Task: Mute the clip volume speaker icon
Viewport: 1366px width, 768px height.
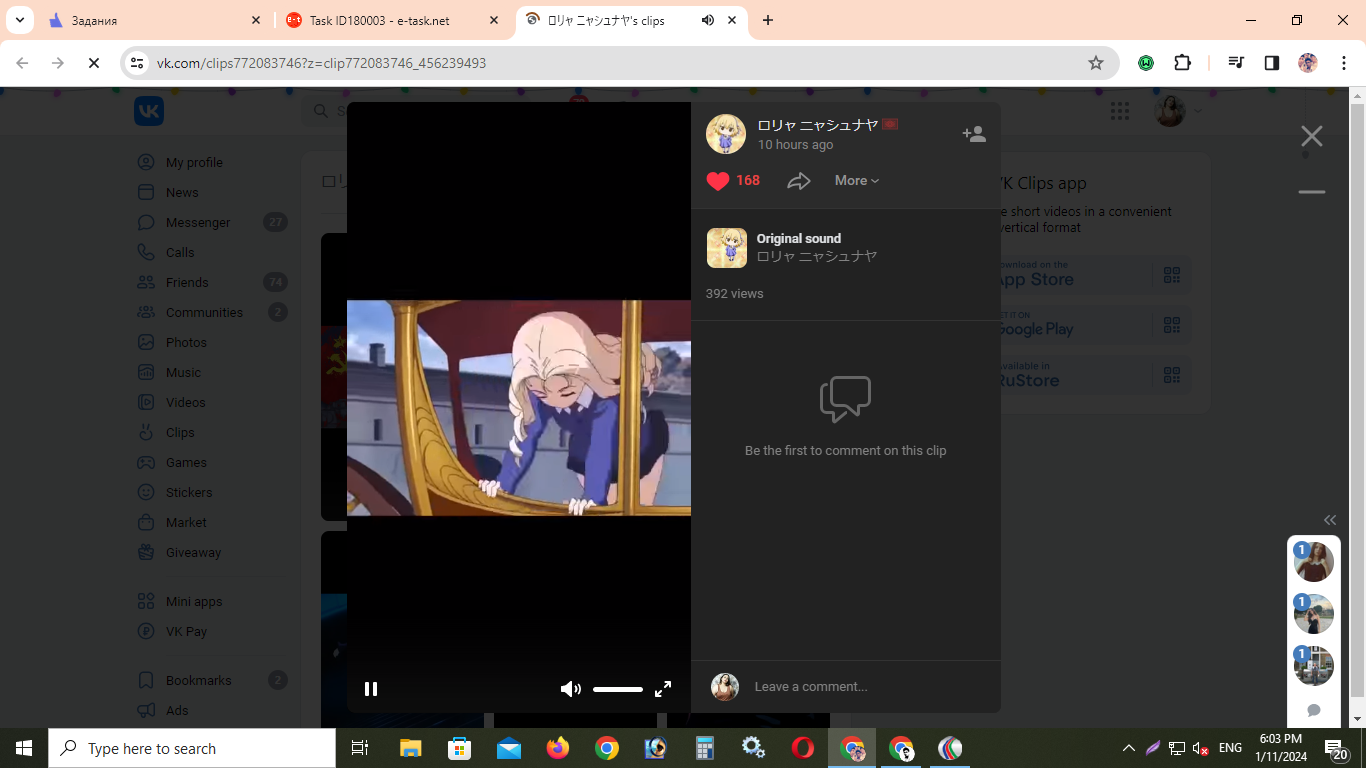Action: (x=570, y=689)
